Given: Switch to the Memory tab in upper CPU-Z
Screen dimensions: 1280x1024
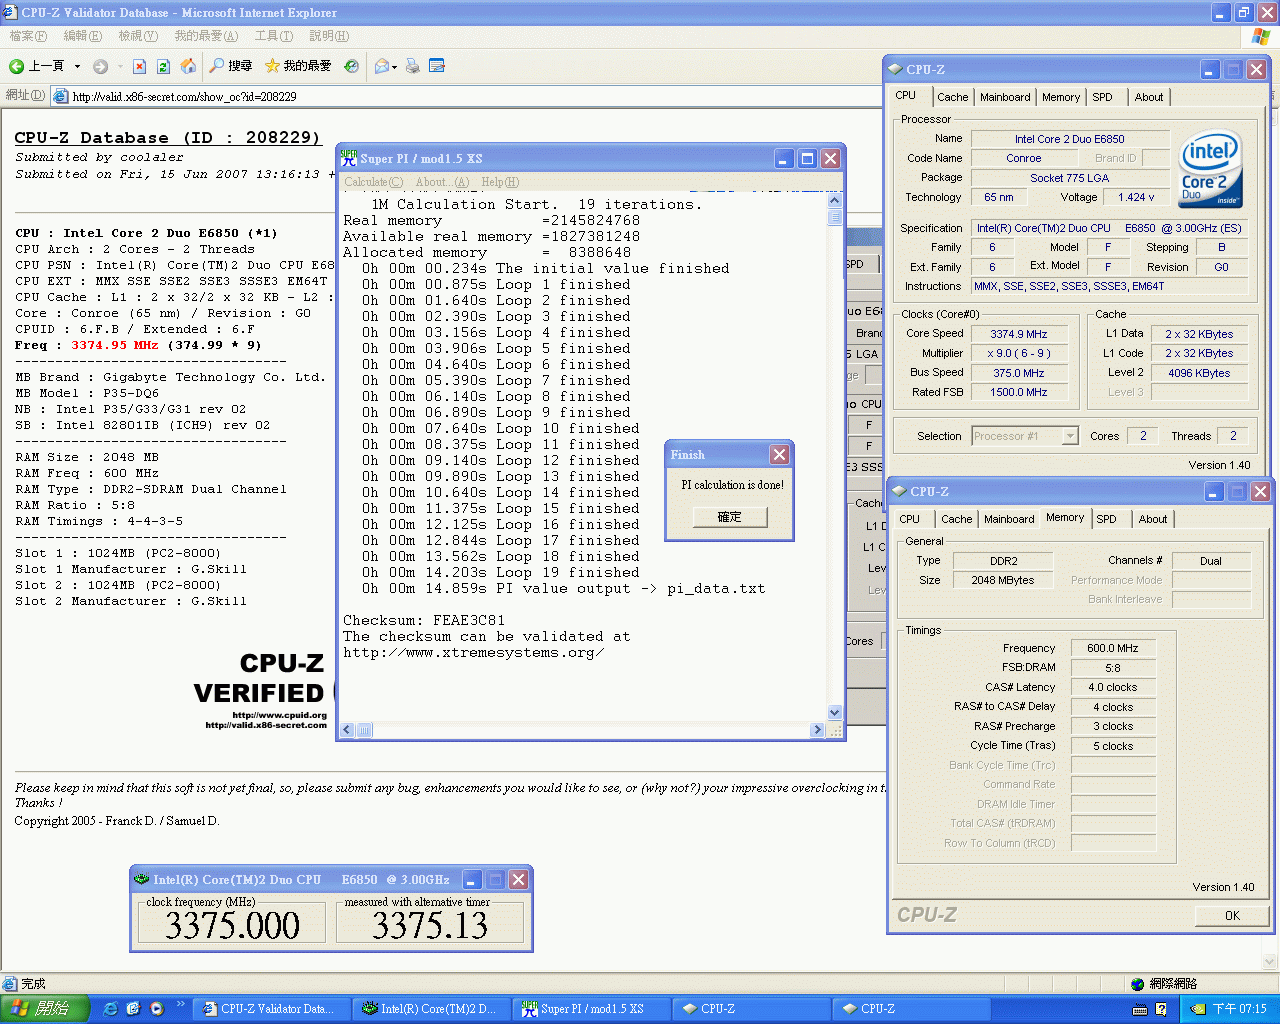Looking at the screenshot, I should tap(1060, 96).
